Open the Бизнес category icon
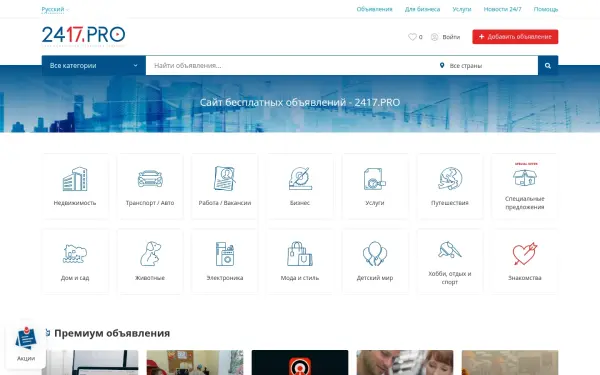600x375 pixels. tap(300, 179)
